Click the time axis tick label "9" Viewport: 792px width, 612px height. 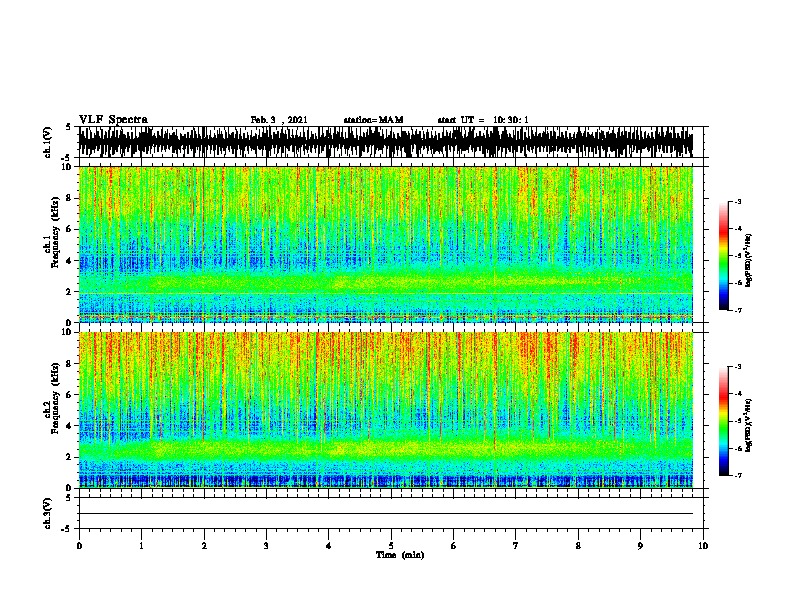tap(640, 546)
